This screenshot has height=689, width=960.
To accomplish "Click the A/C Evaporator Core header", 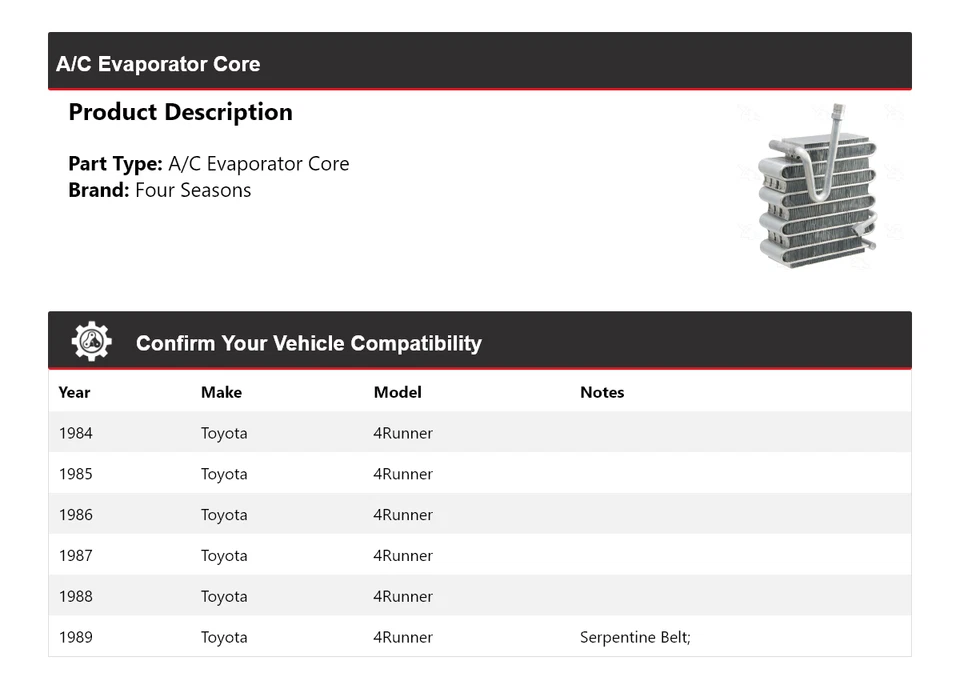I will [x=158, y=64].
